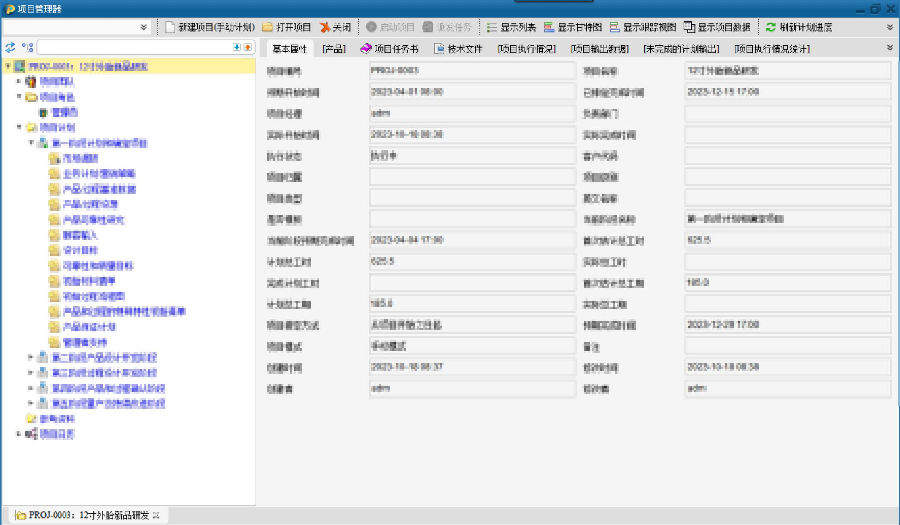Viewport: 900px width, 525px height.
Task: Click the orange up-arrow icon in tree search box
Action: [247, 47]
